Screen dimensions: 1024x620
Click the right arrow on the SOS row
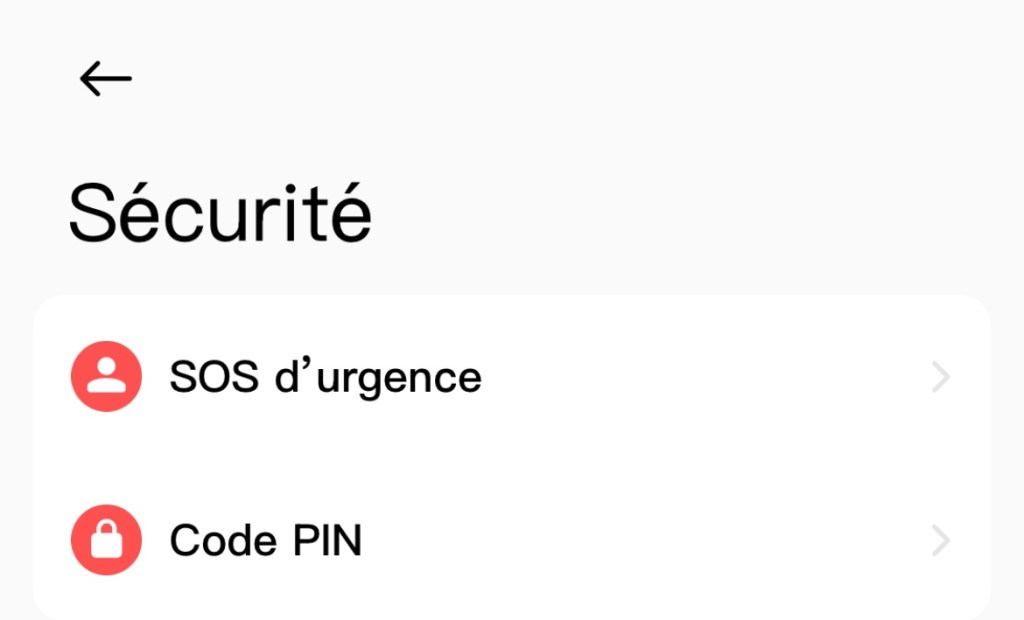click(940, 378)
